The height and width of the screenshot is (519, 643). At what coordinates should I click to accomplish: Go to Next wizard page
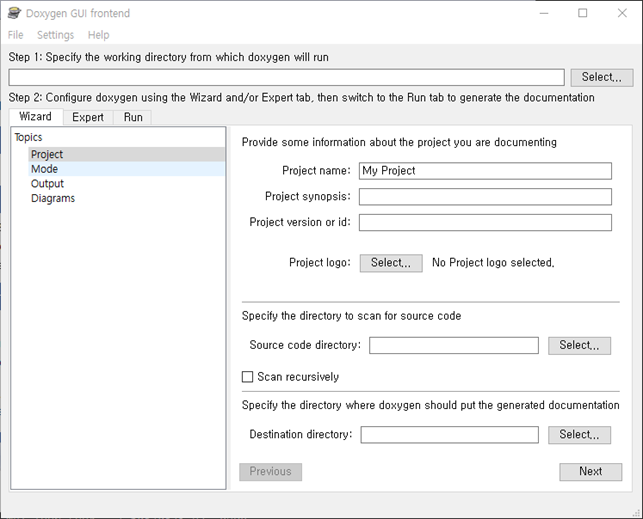tap(591, 471)
